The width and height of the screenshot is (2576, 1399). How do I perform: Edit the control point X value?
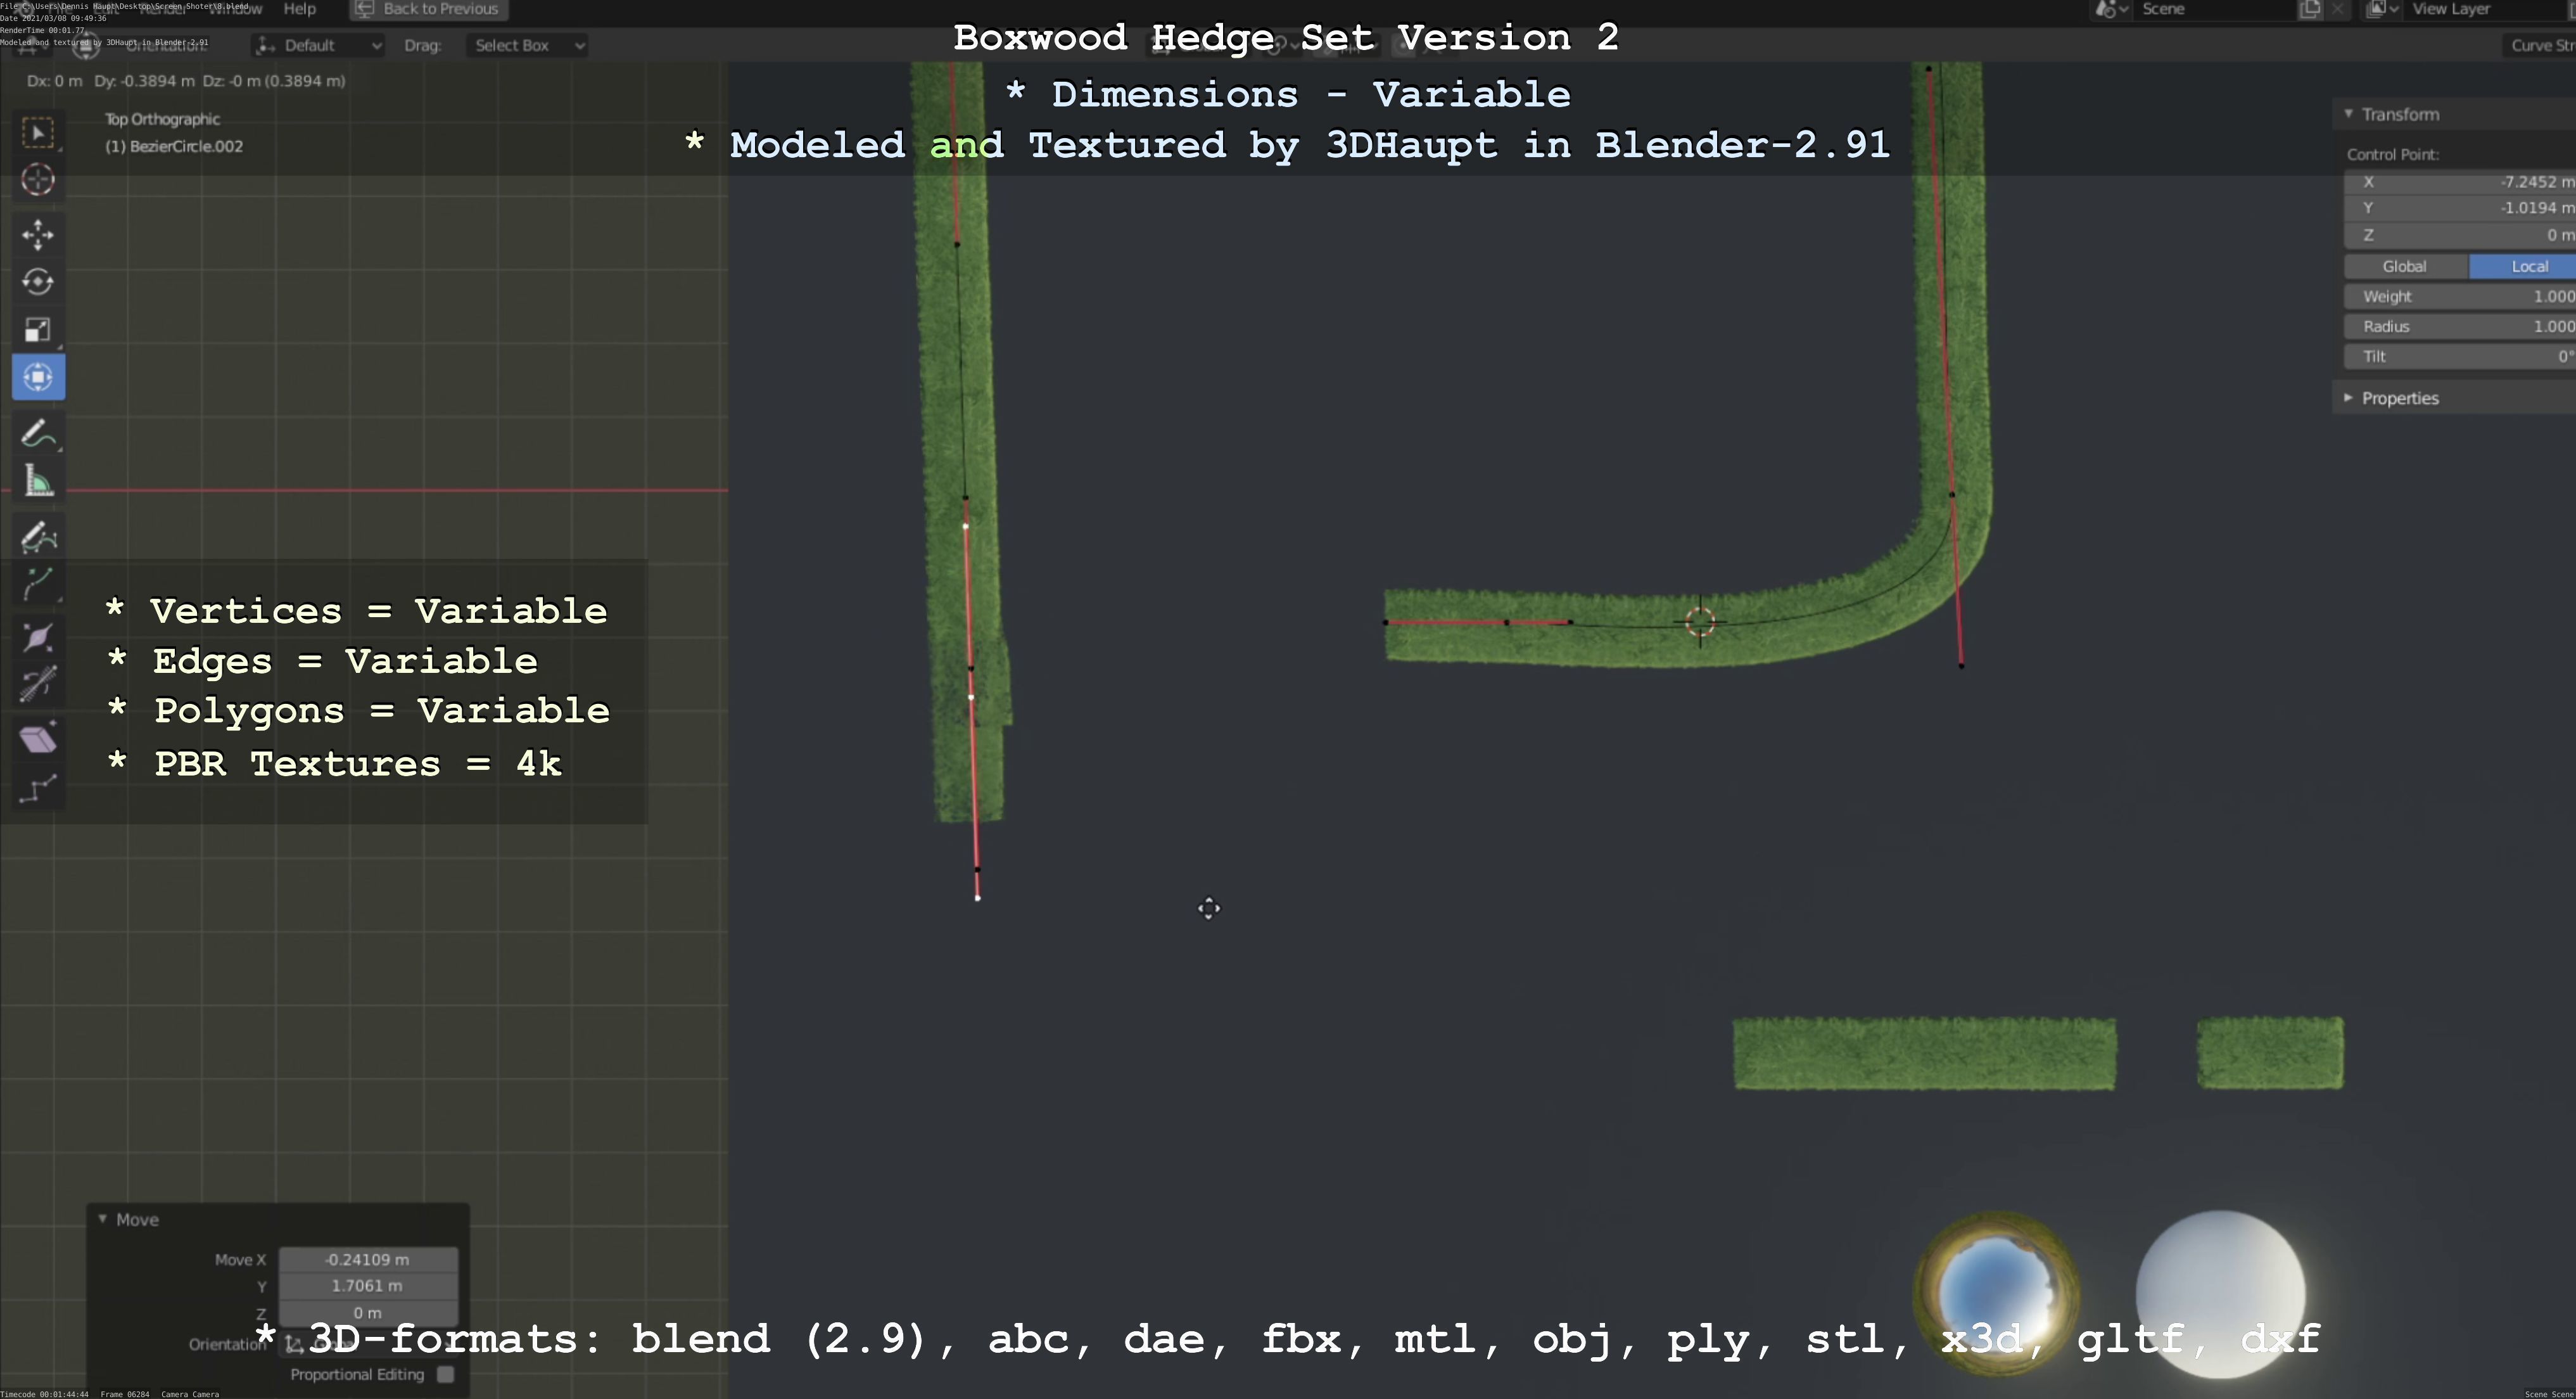(x=2460, y=182)
